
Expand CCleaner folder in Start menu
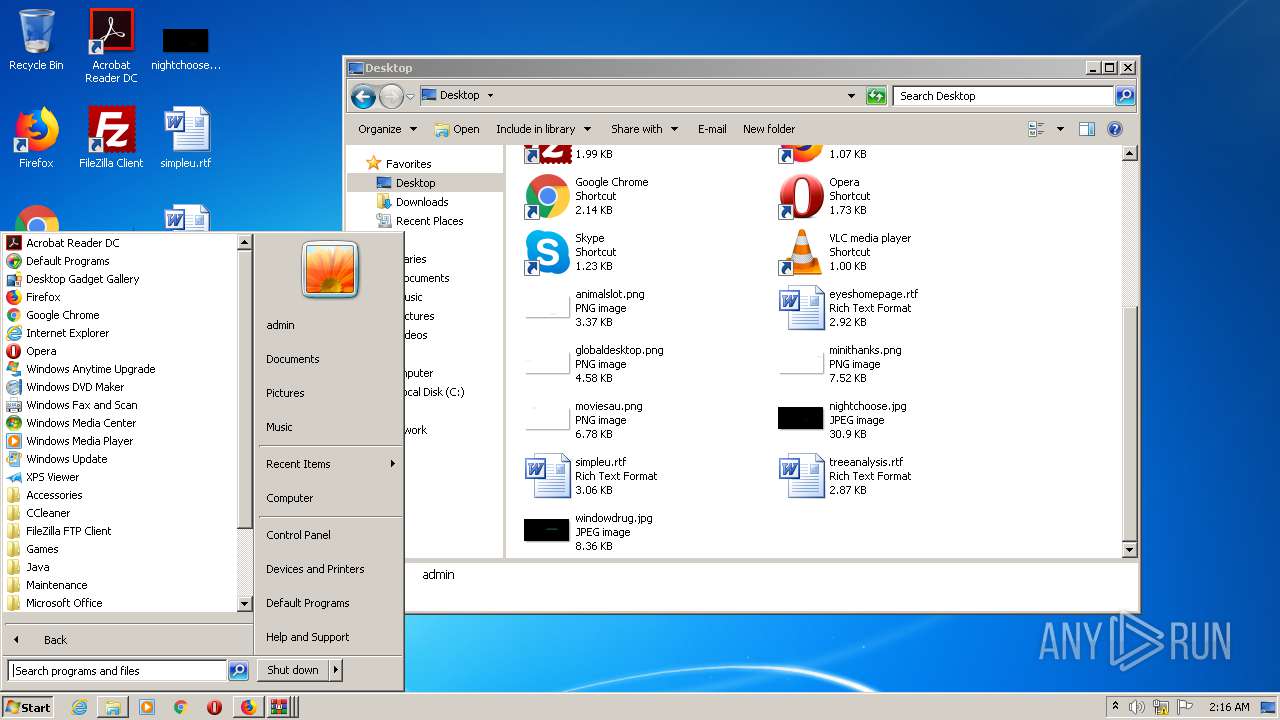(48, 513)
